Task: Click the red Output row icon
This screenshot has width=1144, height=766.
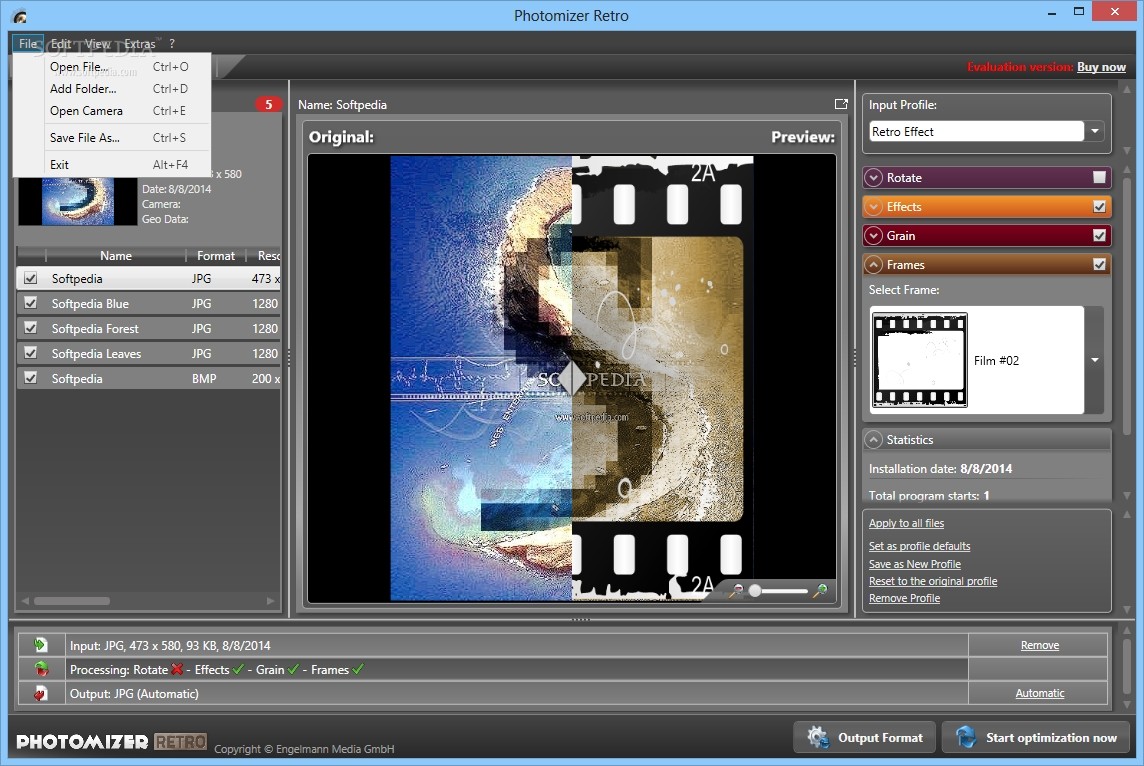Action: click(x=41, y=693)
